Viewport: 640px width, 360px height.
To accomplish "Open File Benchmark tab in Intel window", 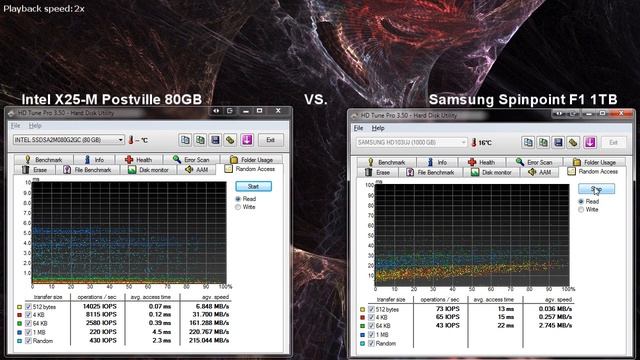I will (87, 170).
